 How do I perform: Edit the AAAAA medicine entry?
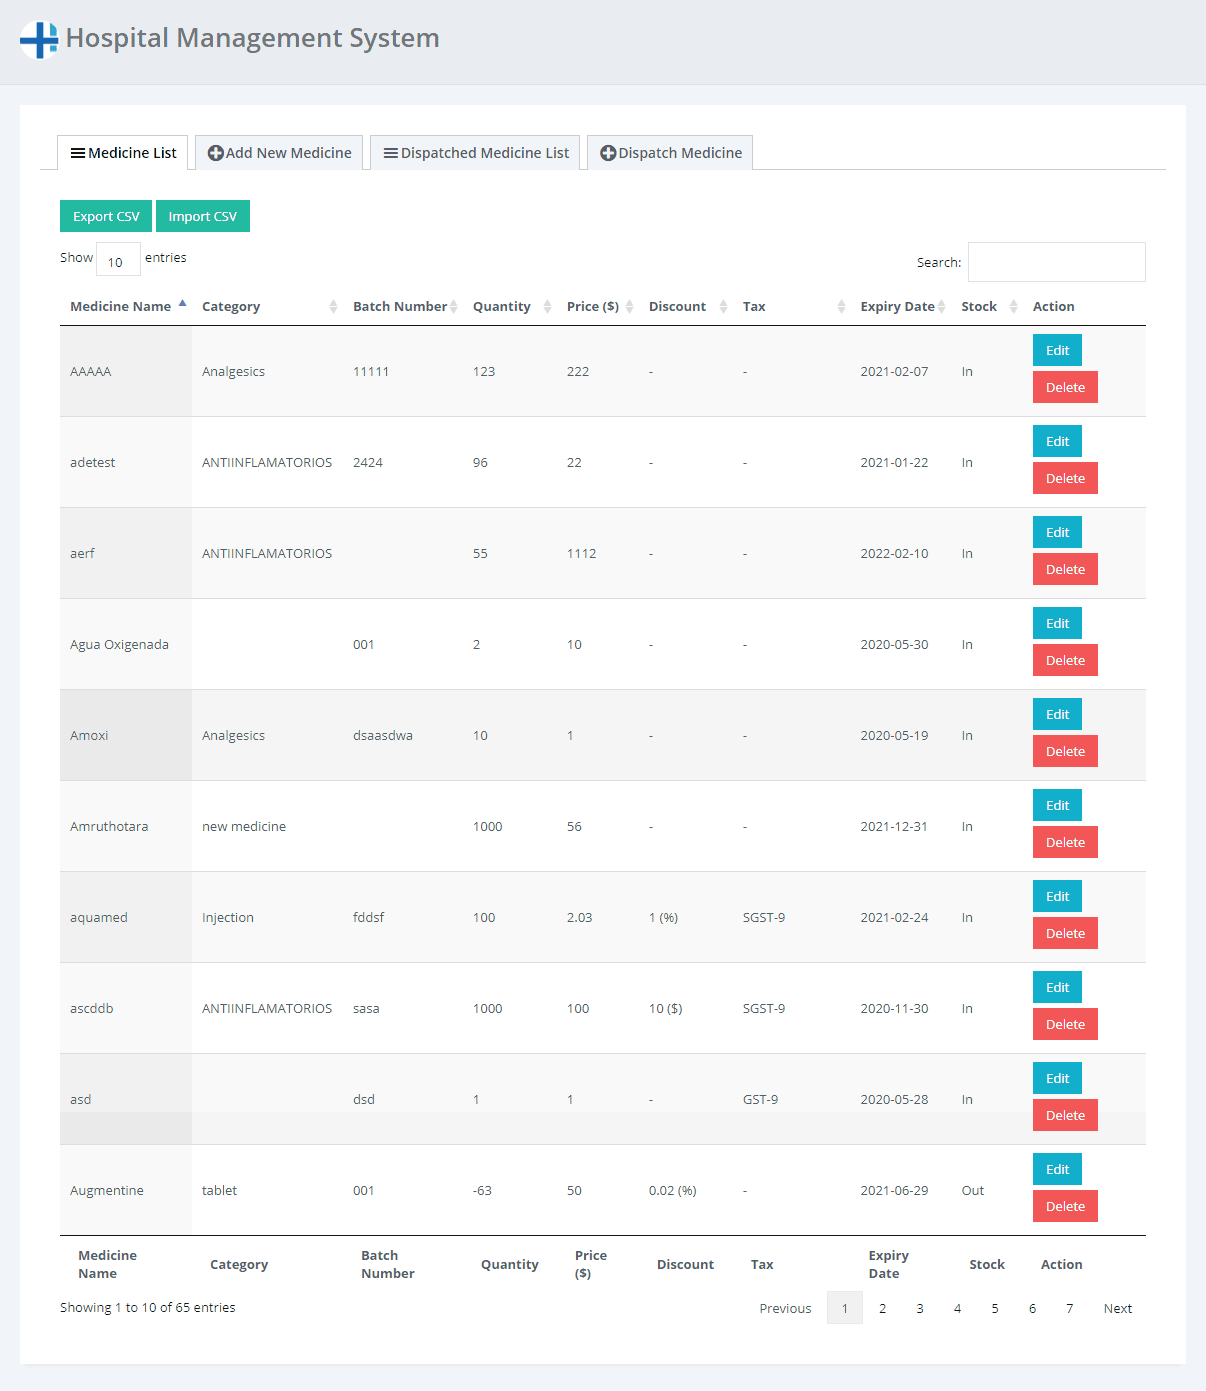(x=1057, y=351)
